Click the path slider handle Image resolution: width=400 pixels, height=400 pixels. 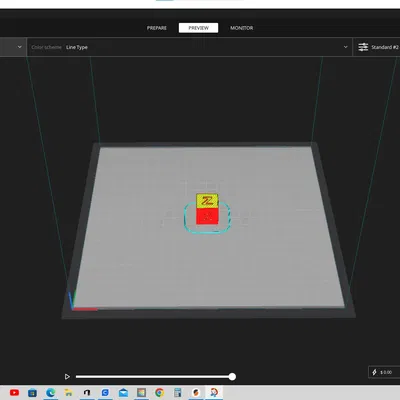232,377
